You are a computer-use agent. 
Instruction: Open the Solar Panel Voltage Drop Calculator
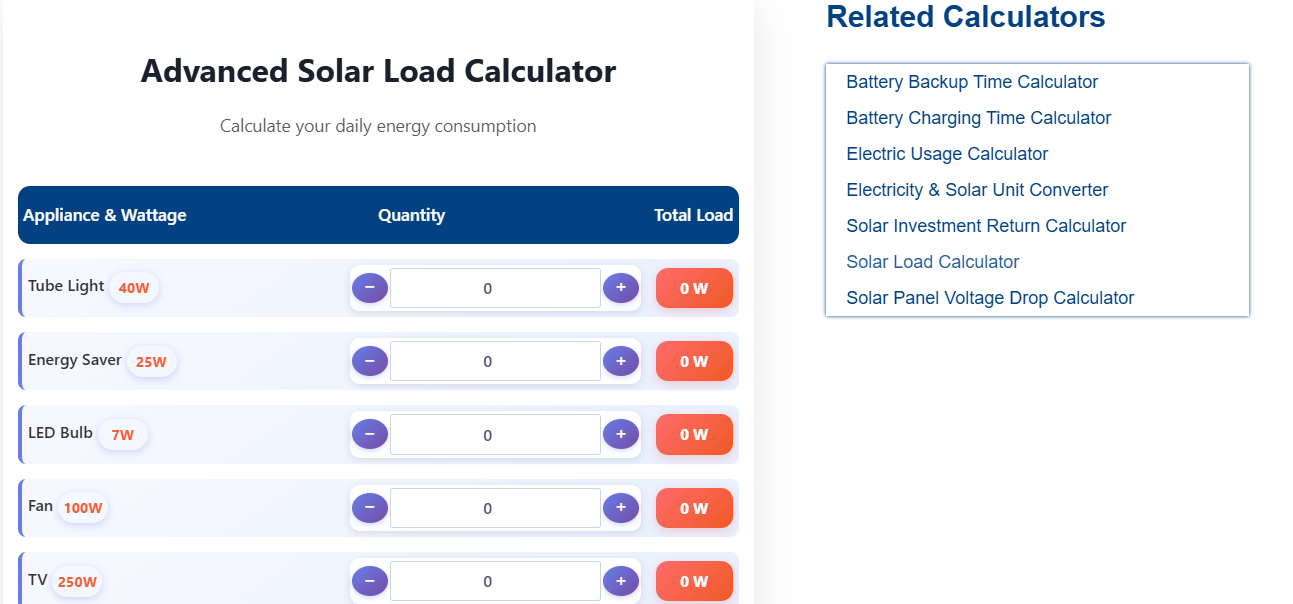coord(990,297)
